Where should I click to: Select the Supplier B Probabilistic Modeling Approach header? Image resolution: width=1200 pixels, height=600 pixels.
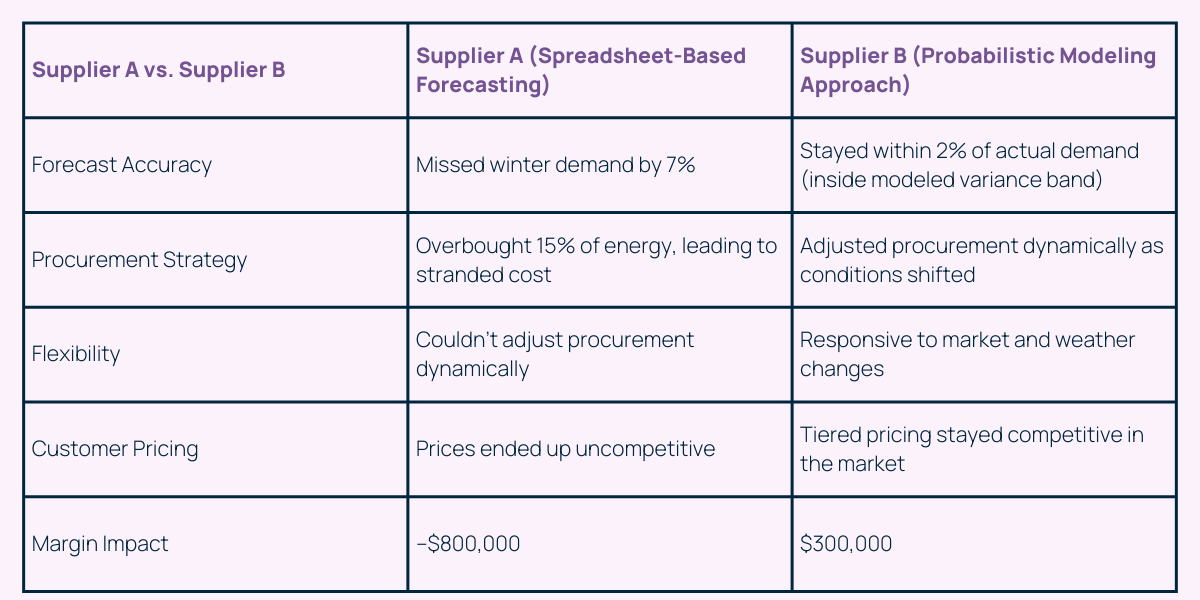point(978,70)
